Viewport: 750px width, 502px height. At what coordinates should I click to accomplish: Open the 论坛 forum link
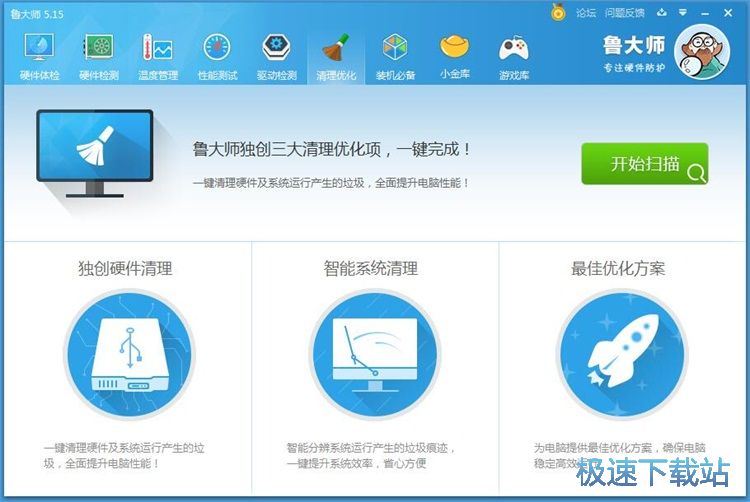586,13
